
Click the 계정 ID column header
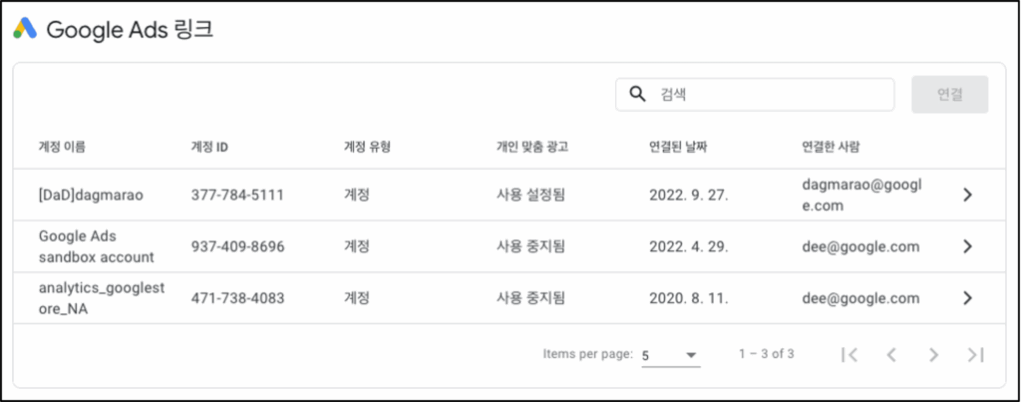pos(210,147)
